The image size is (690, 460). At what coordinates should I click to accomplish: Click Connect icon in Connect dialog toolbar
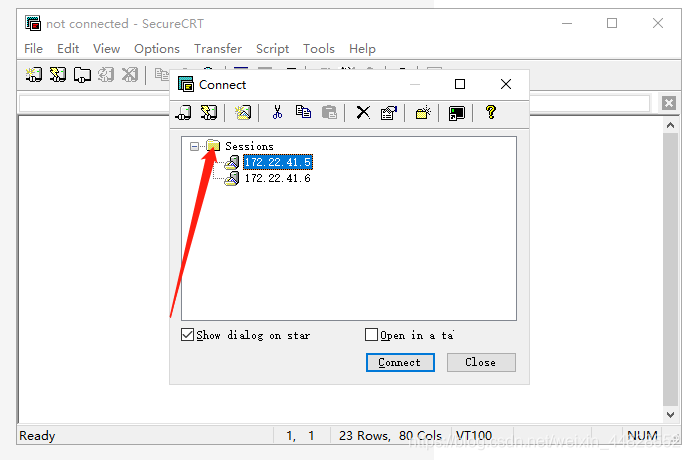(184, 113)
